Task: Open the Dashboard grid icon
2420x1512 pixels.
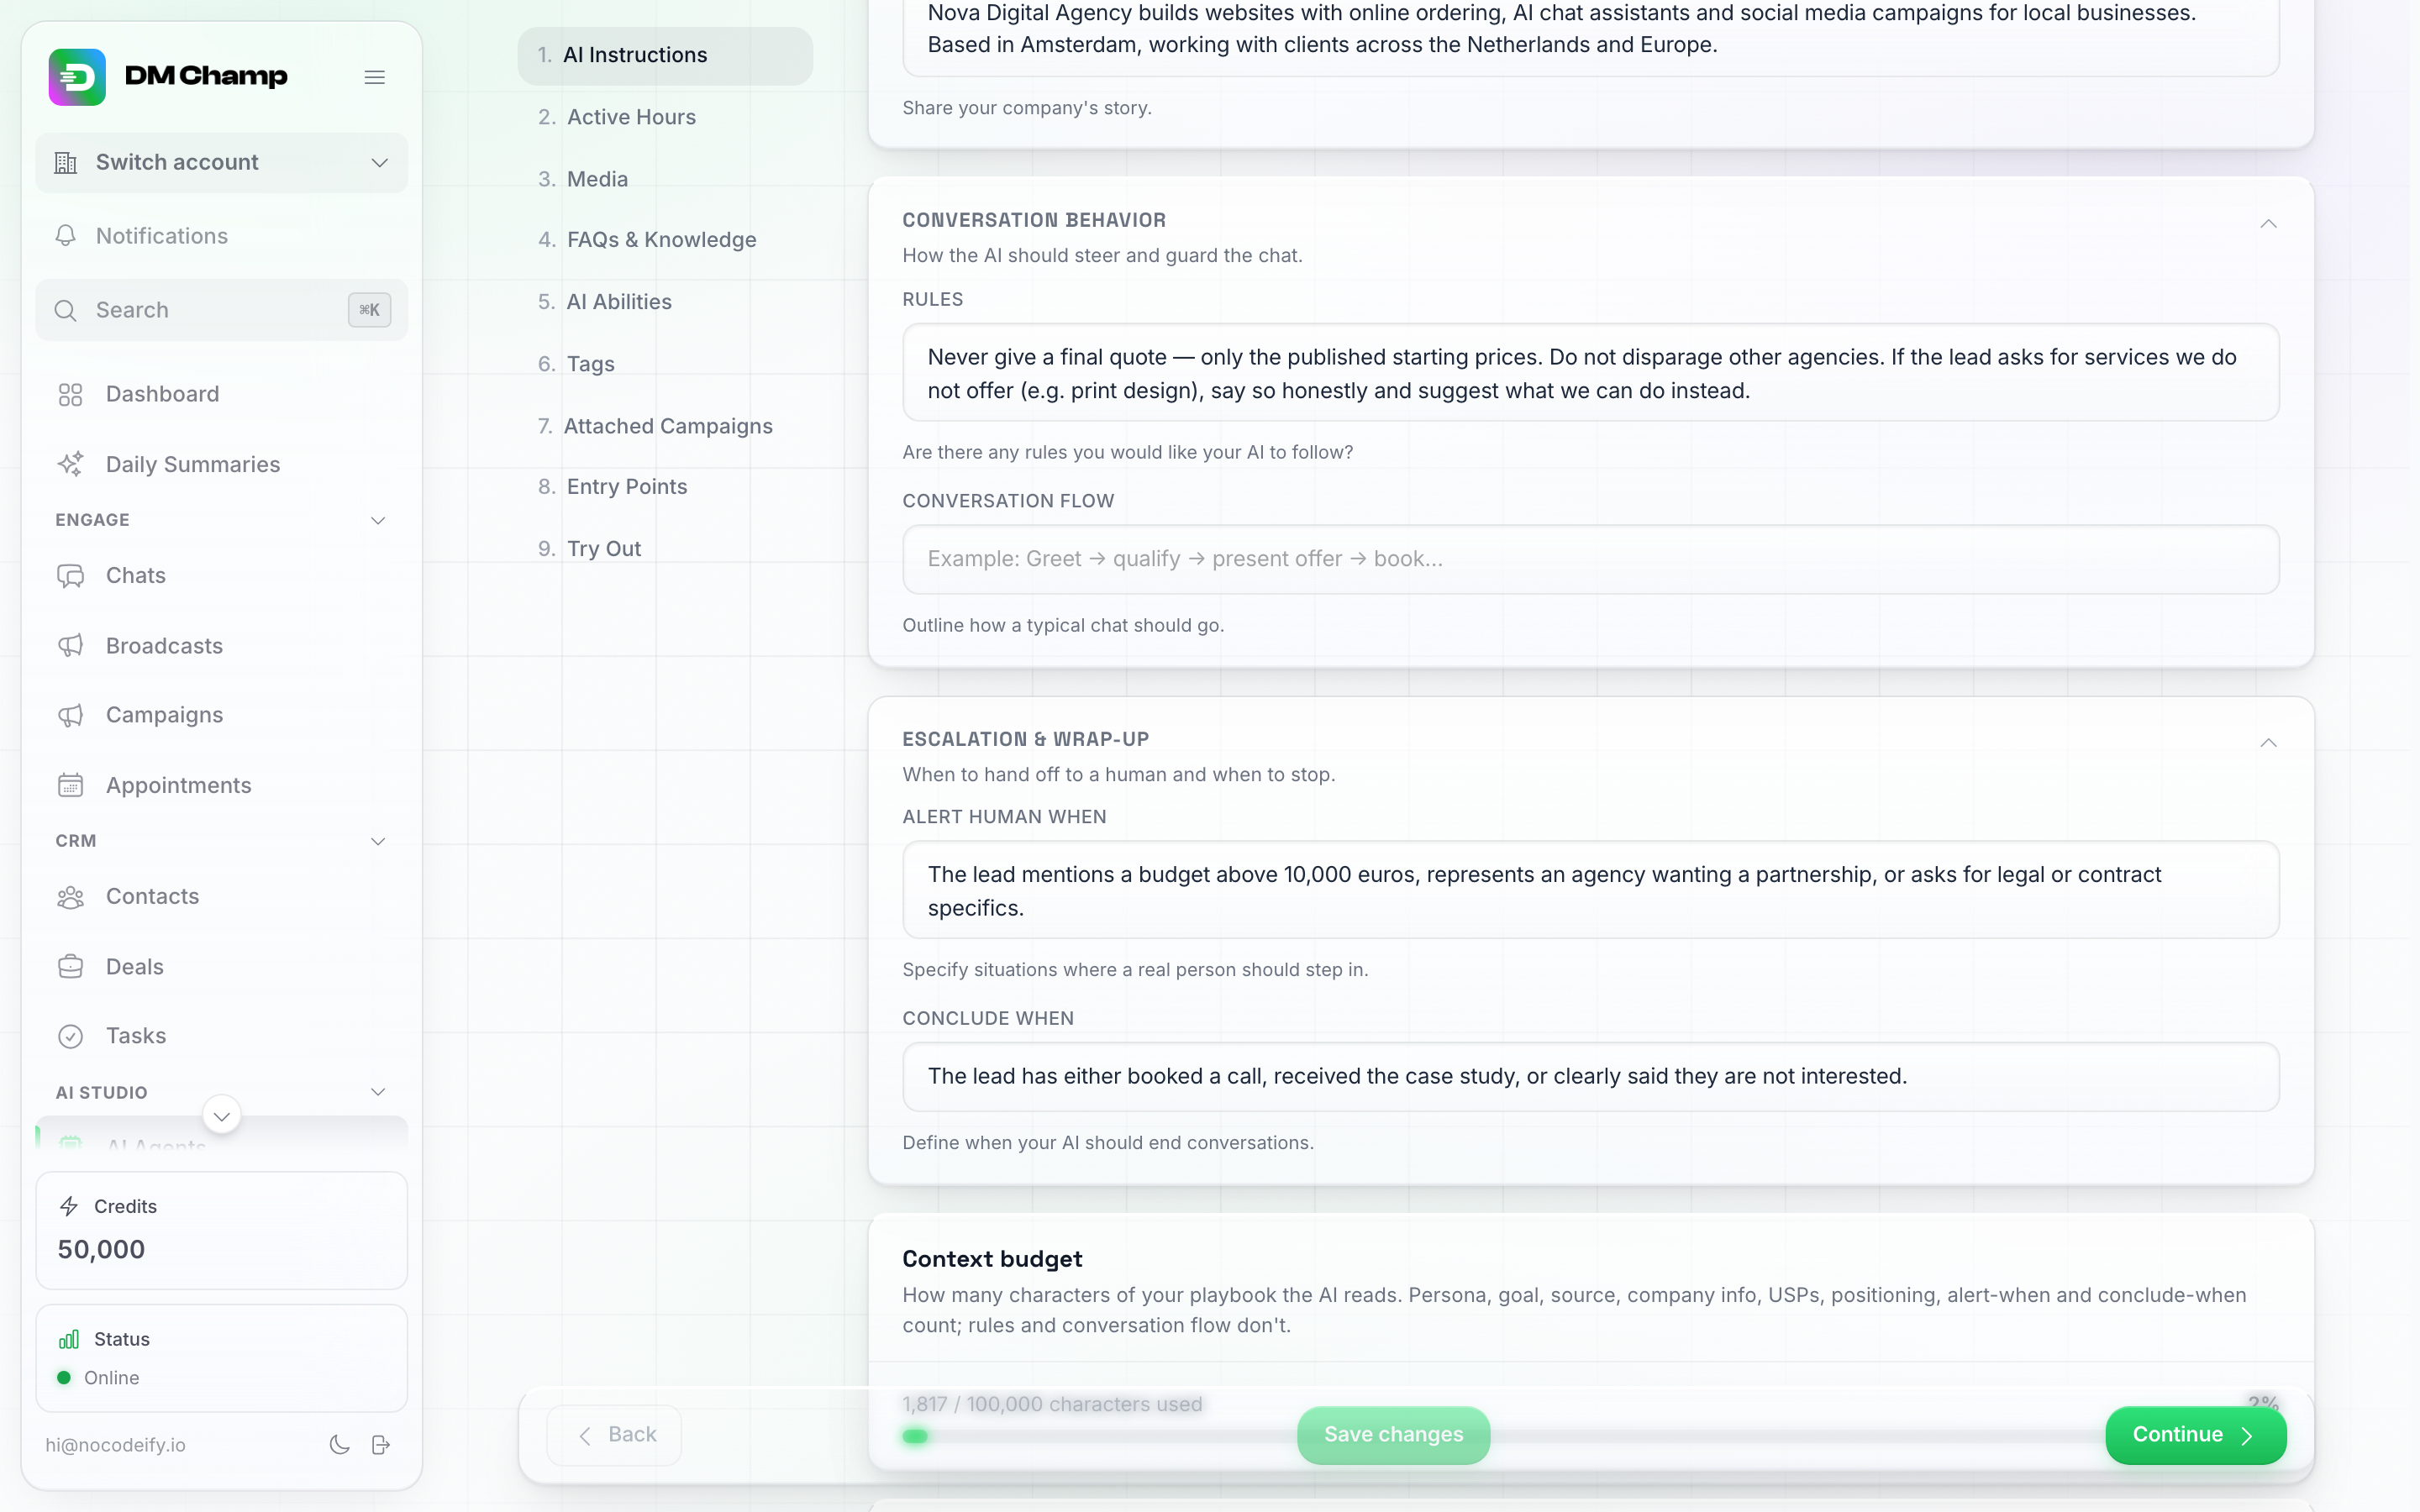Action: [x=70, y=394]
